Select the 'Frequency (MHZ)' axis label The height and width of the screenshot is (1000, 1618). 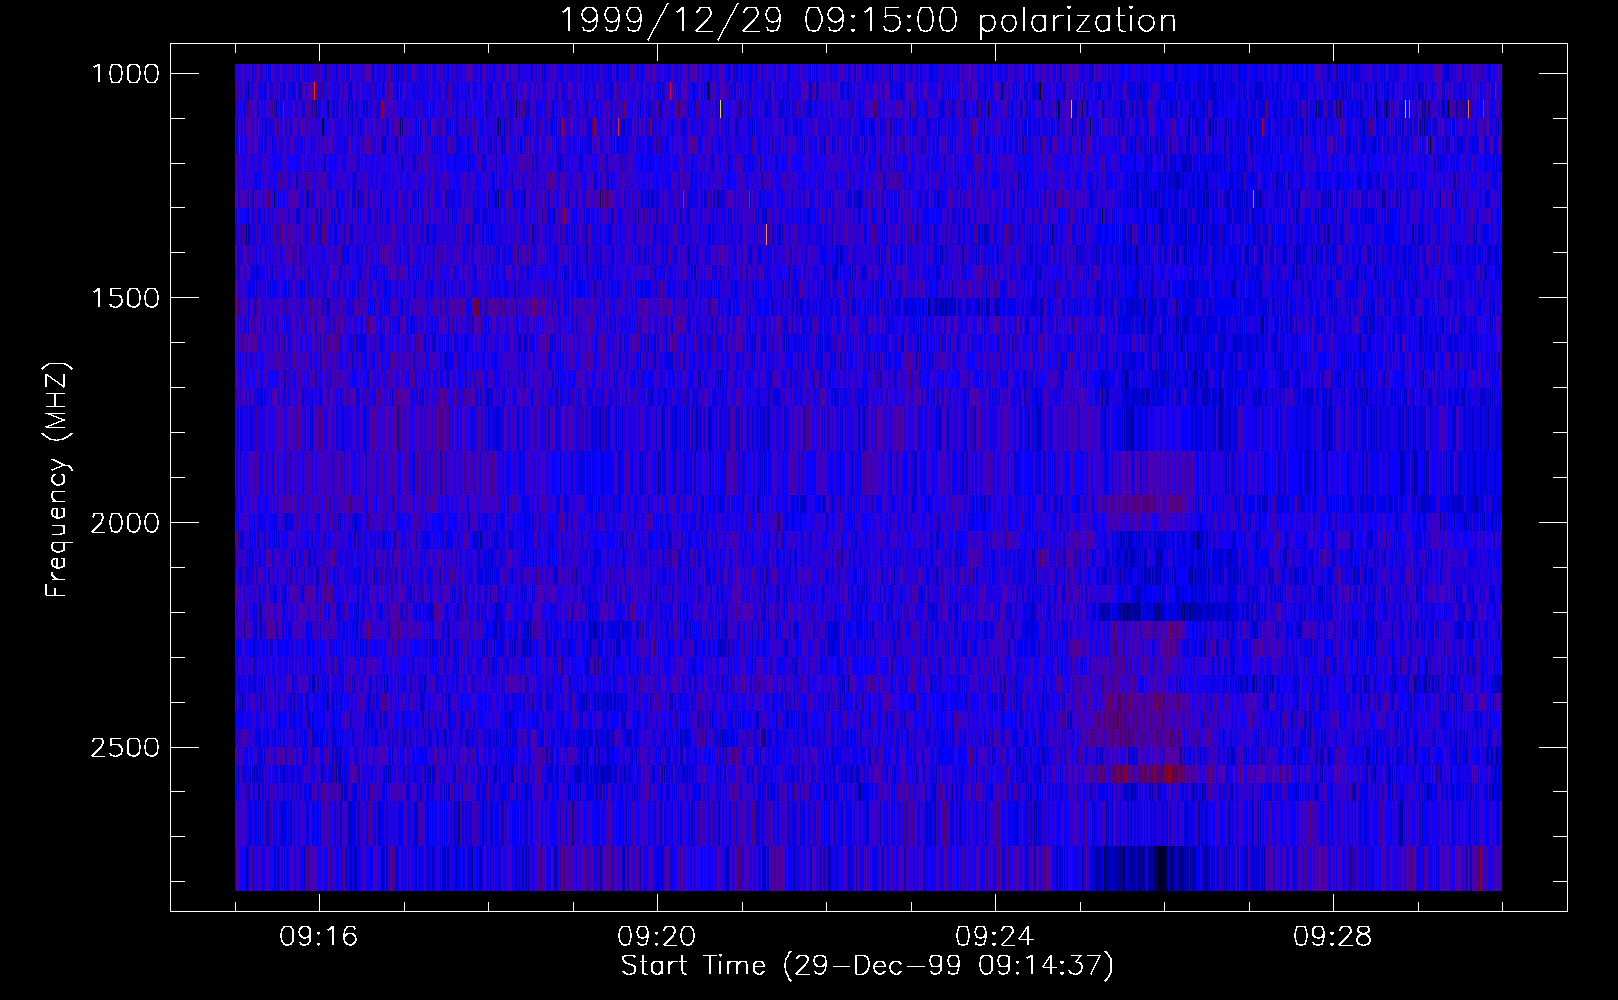point(58,480)
